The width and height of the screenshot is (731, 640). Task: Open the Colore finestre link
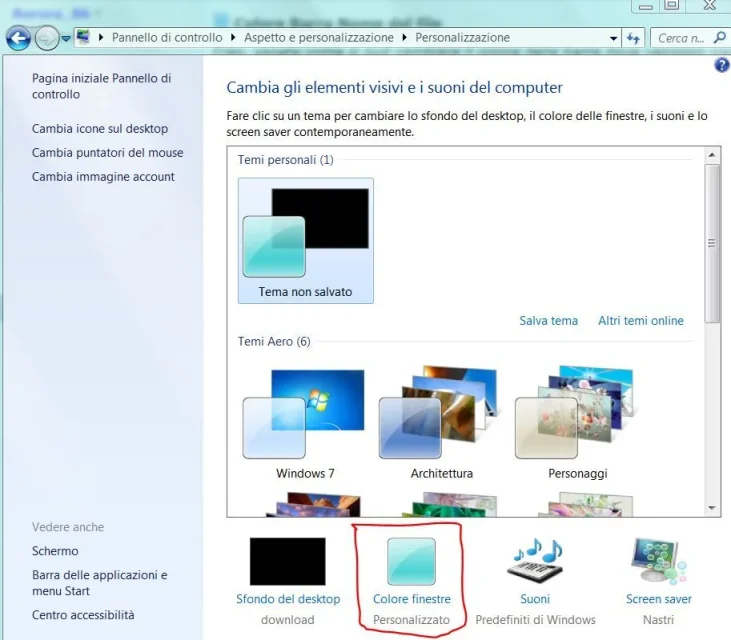coord(412,599)
